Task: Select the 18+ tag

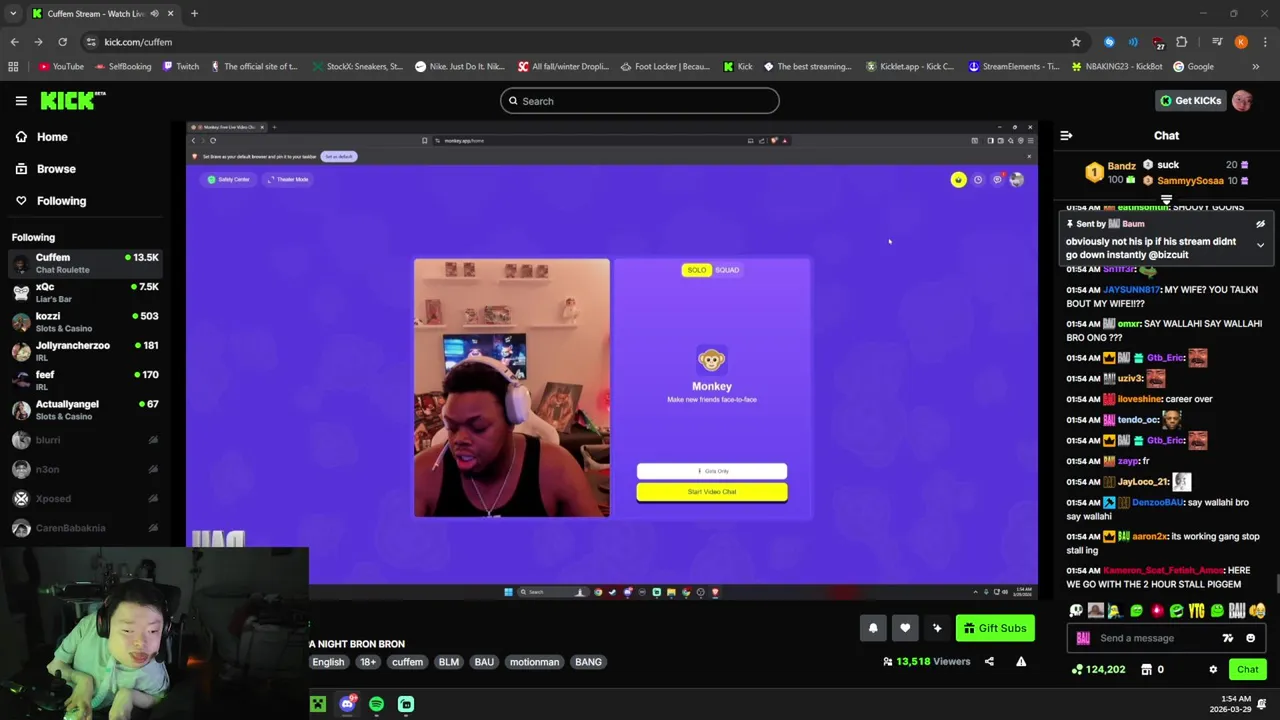Action: point(368,662)
